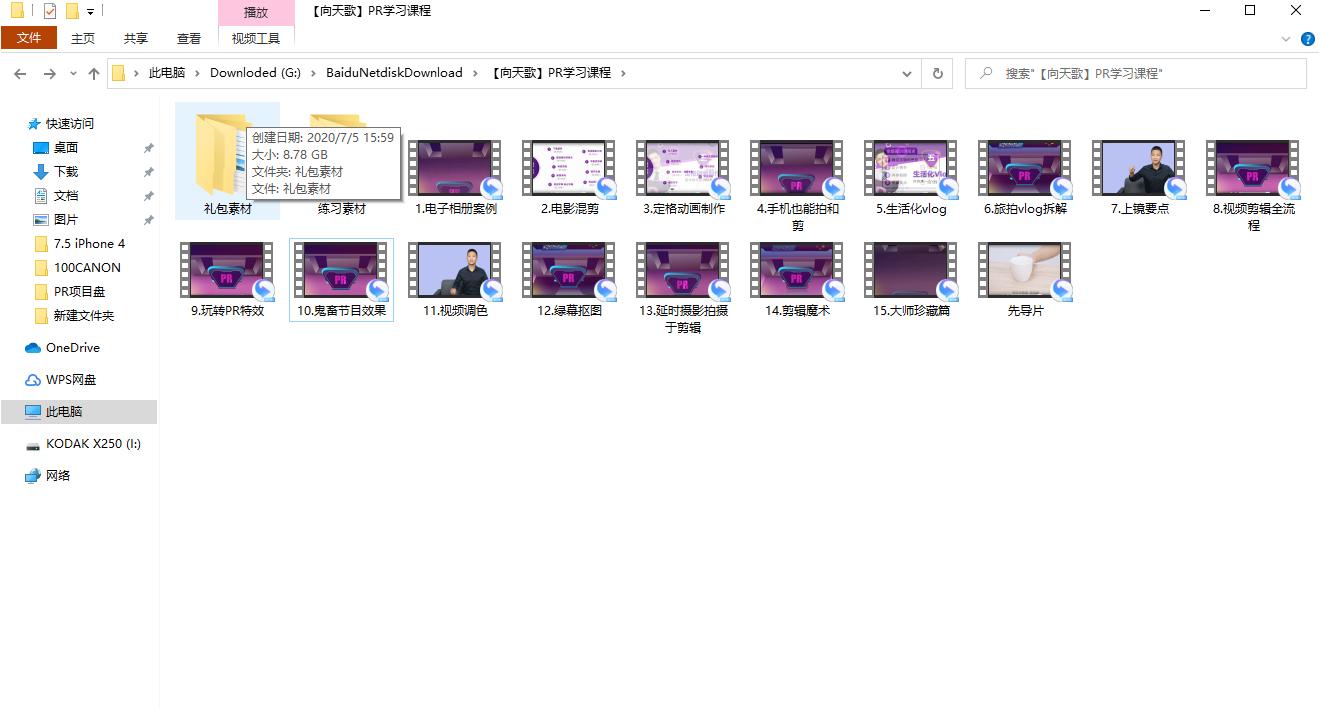The width and height of the screenshot is (1320, 708).
Task: Click the search box for PR学习课程
Action: coord(1135,73)
